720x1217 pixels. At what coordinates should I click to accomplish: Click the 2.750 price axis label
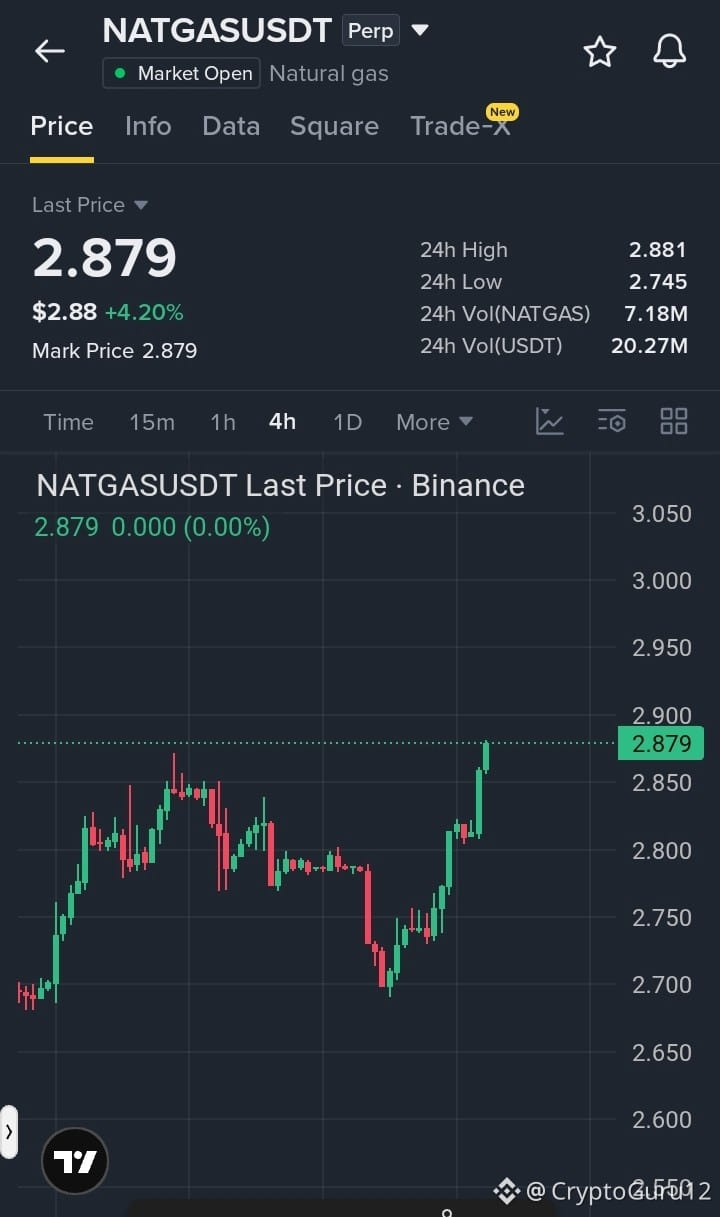tap(662, 918)
